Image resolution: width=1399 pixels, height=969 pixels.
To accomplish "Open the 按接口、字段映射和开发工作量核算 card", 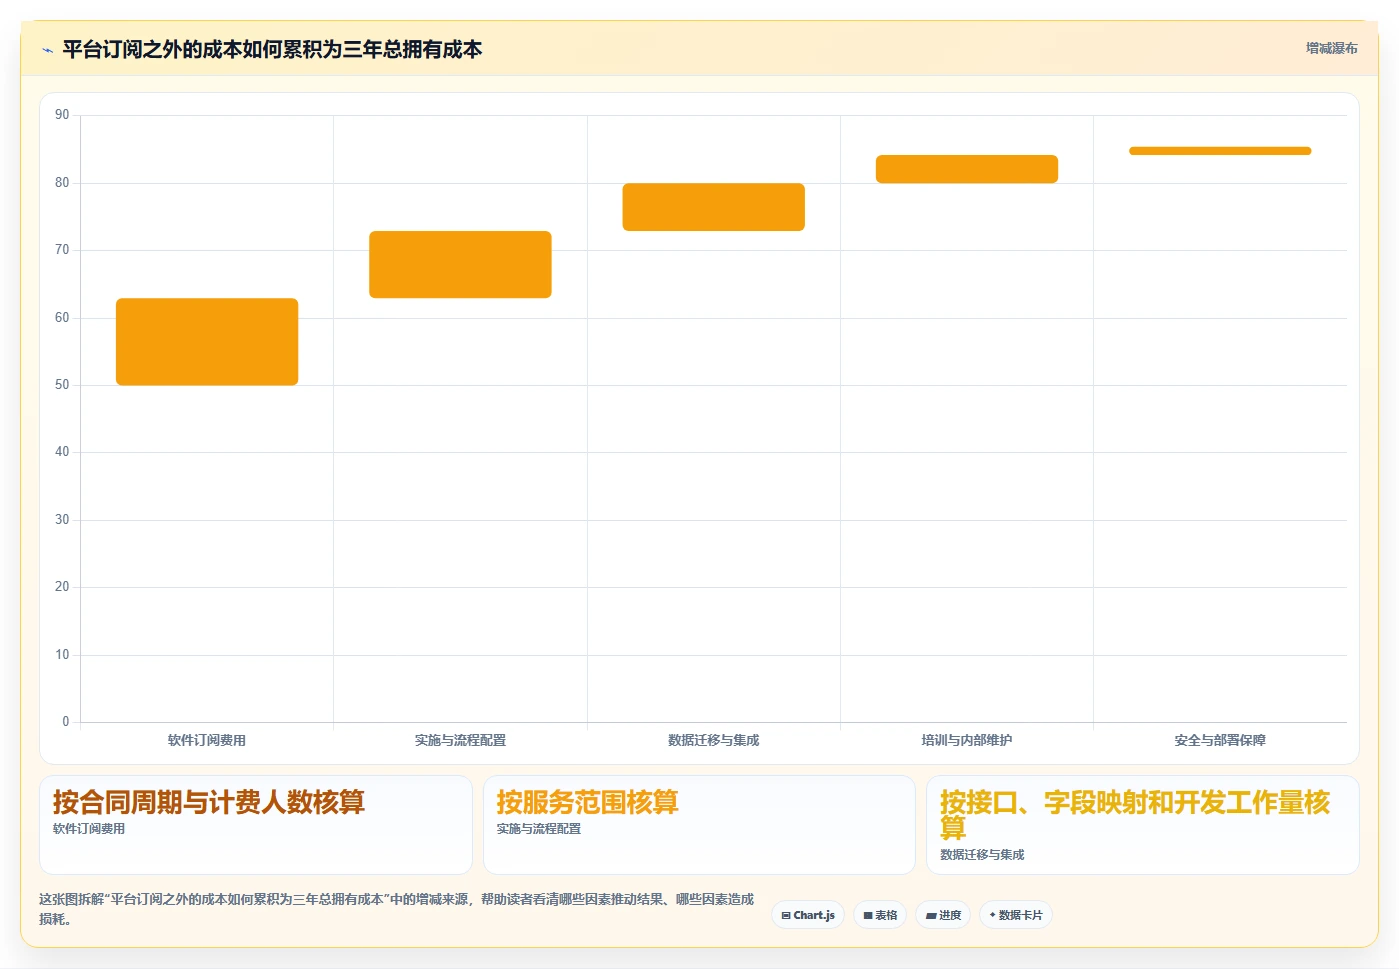I will pos(1142,825).
